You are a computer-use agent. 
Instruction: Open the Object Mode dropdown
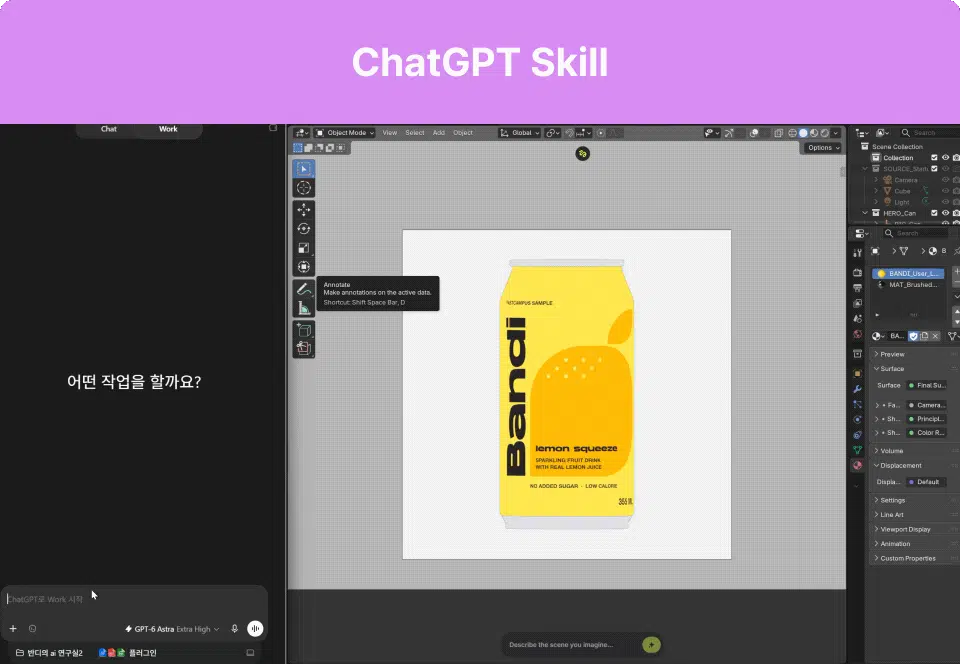pos(345,133)
